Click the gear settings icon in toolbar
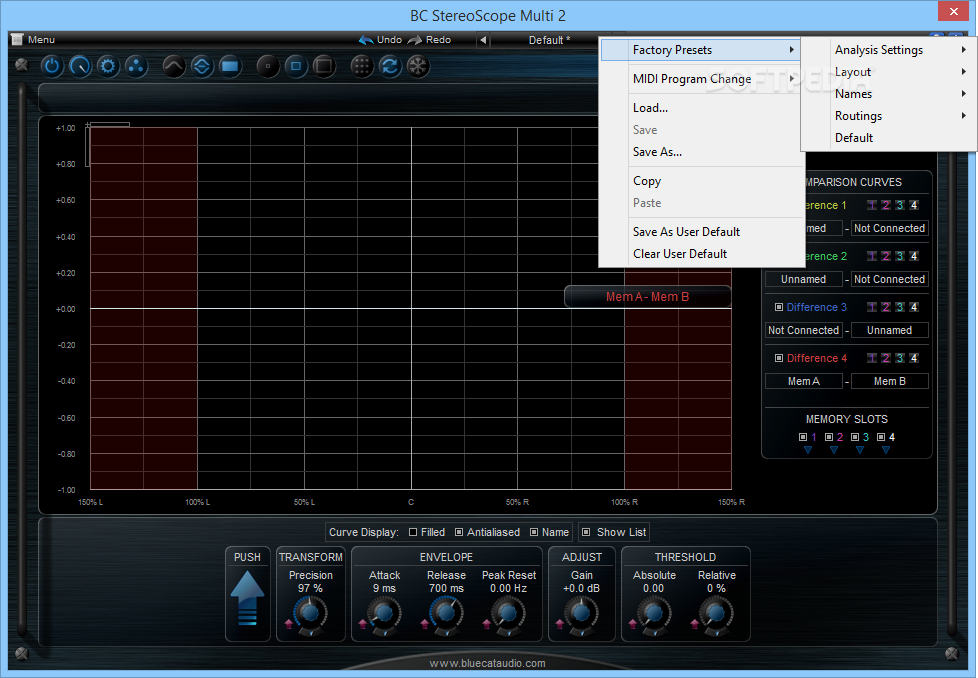The image size is (978, 678). click(x=108, y=66)
